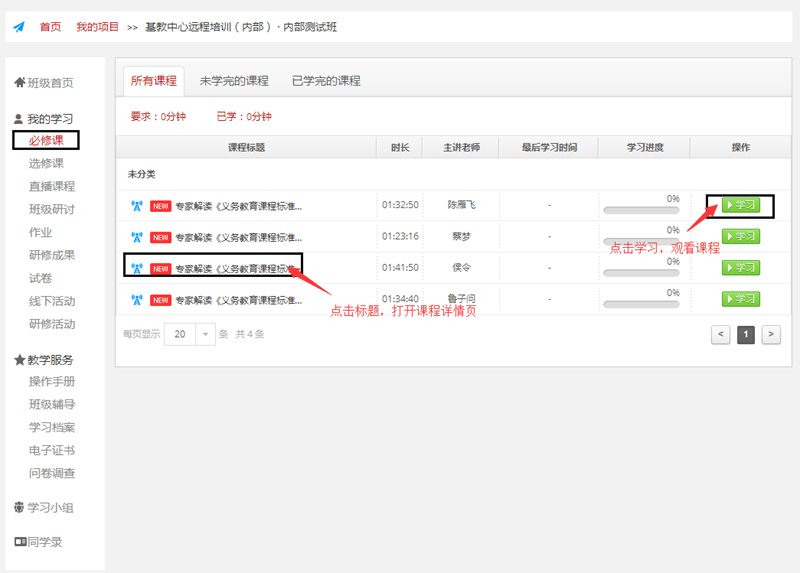Click 学习 button for 陈雁飞 course

click(741, 205)
